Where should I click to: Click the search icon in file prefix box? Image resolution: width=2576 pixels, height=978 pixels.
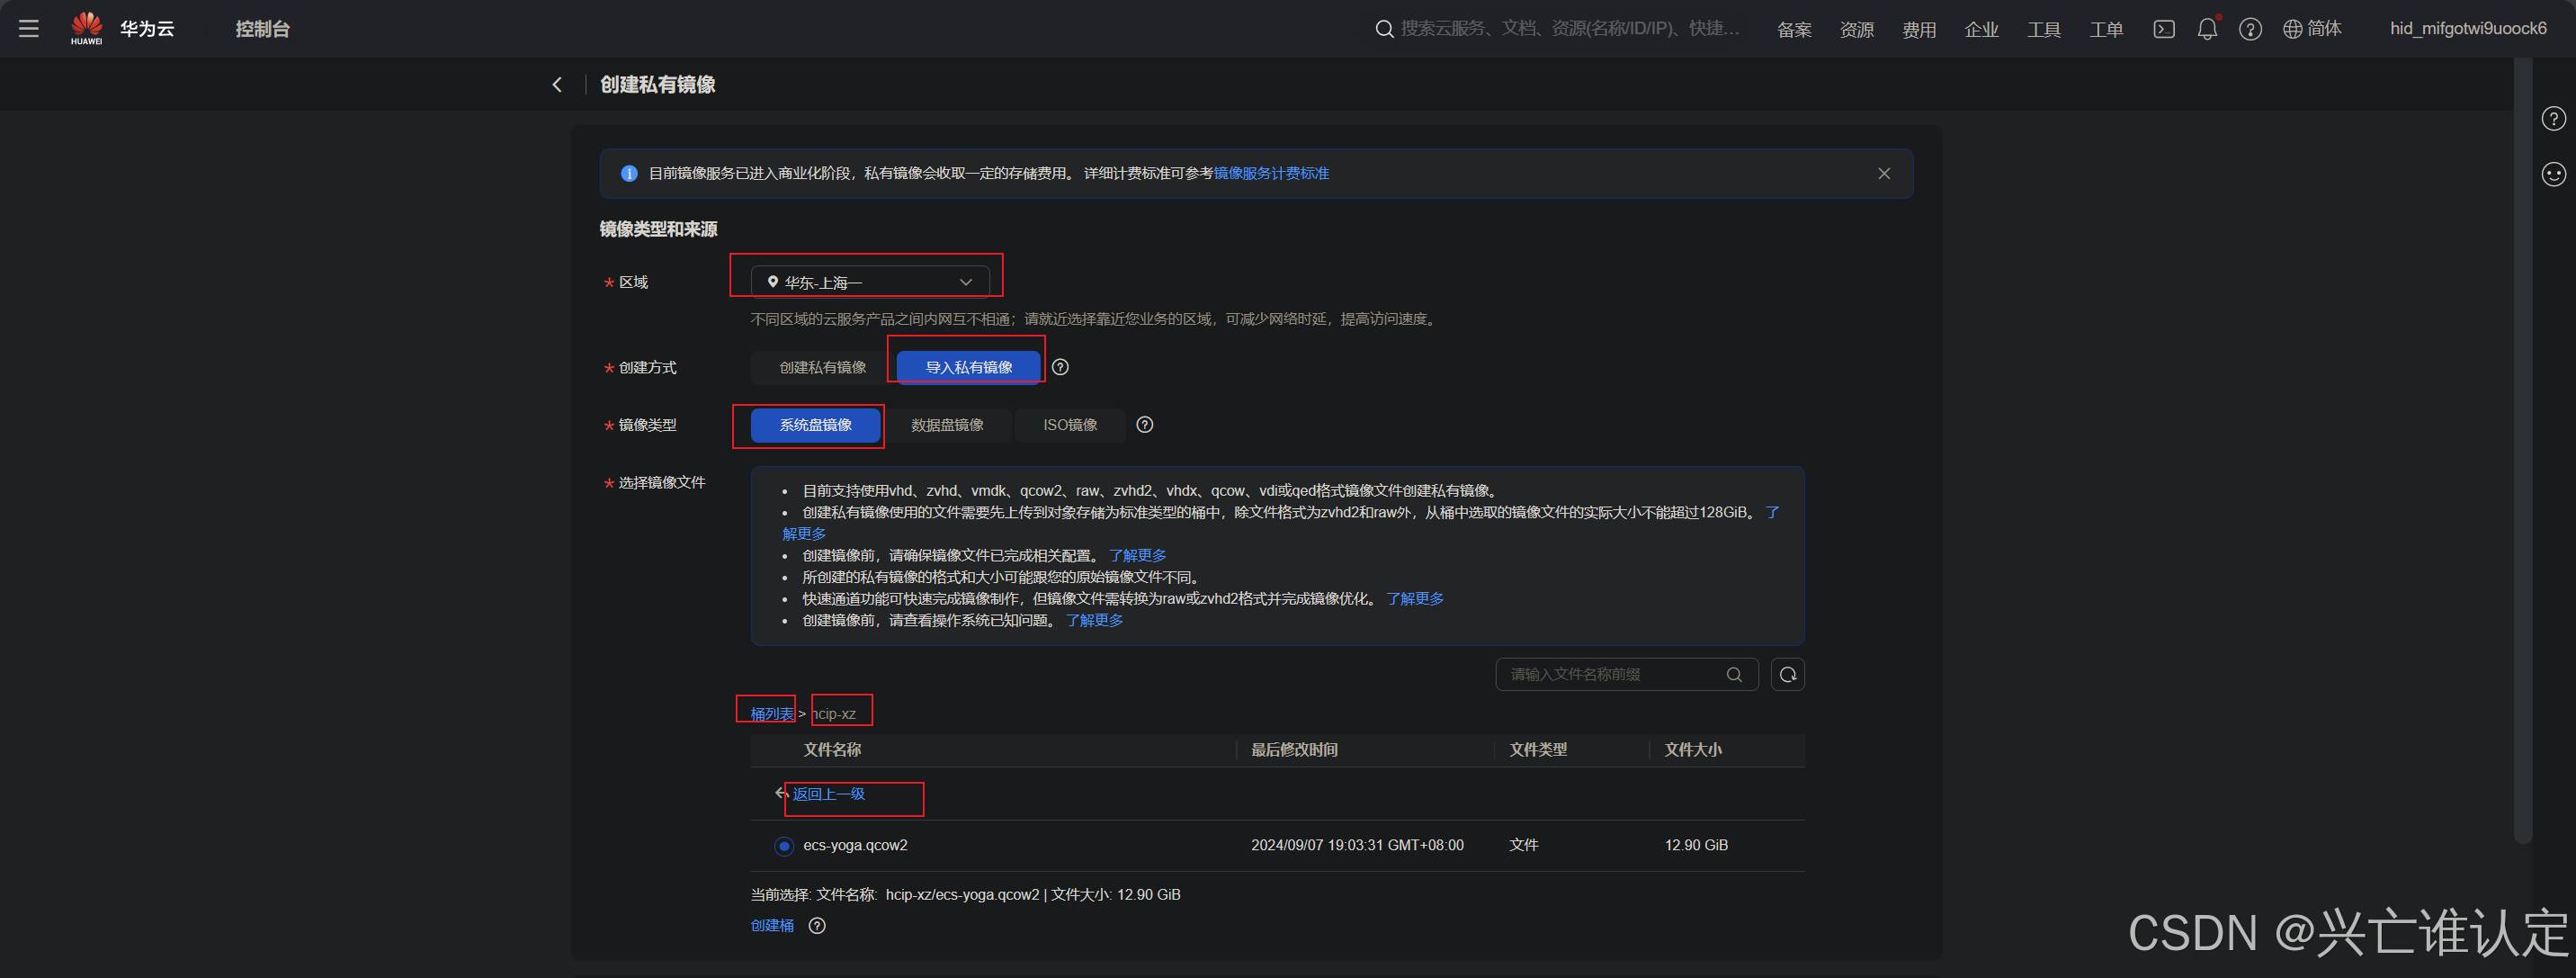(1734, 675)
